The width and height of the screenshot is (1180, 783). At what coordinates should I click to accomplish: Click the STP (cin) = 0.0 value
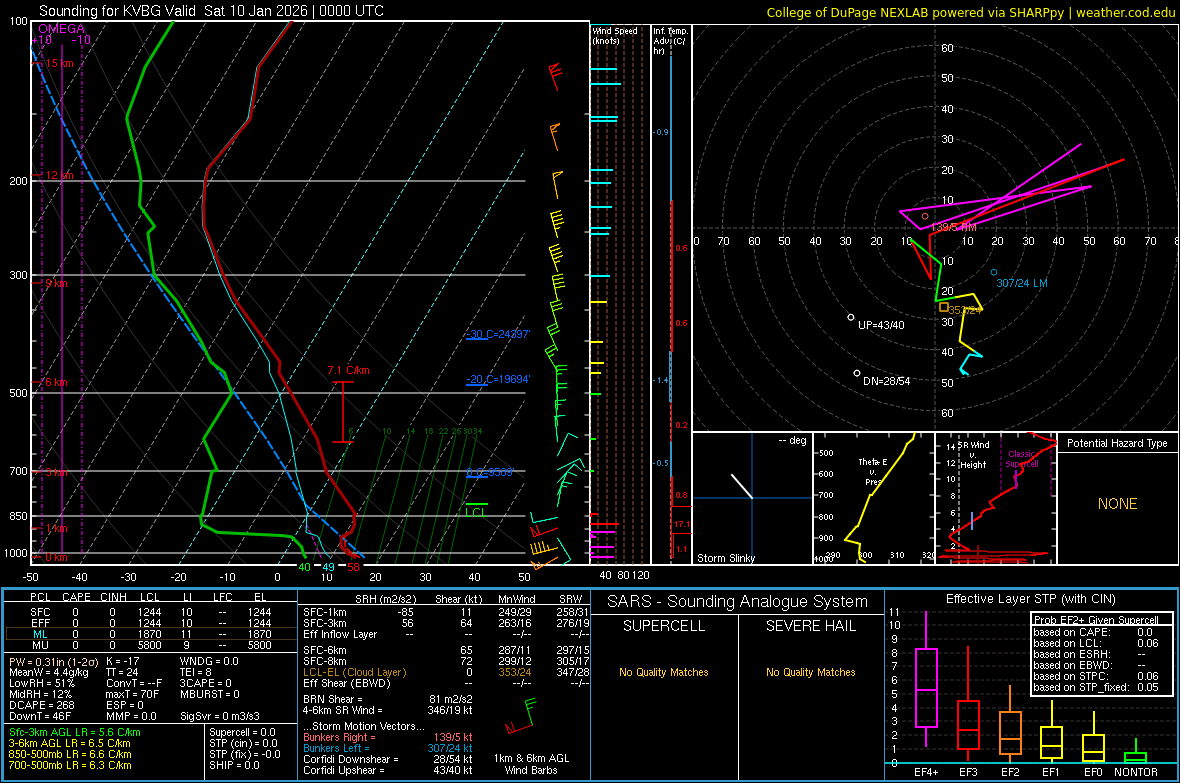[x=243, y=743]
